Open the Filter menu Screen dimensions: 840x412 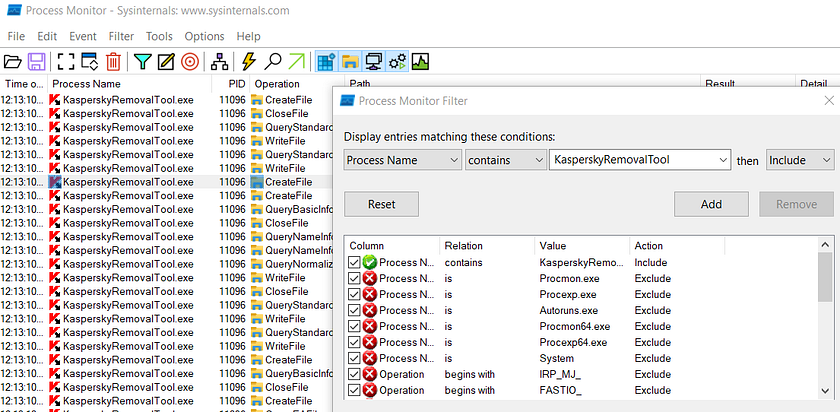121,36
